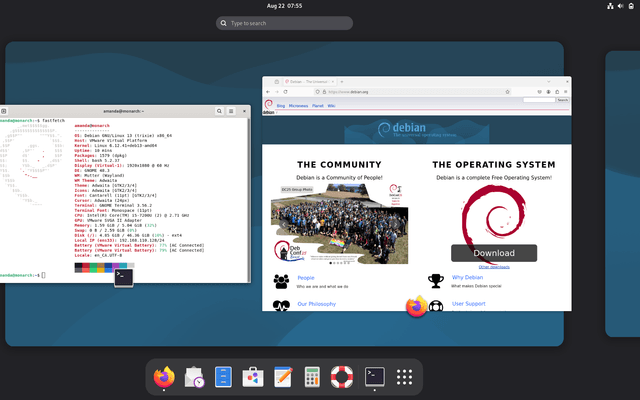Click the DC25 Group Photo image
This screenshot has height=400, width=640.
pyautogui.click(x=339, y=224)
